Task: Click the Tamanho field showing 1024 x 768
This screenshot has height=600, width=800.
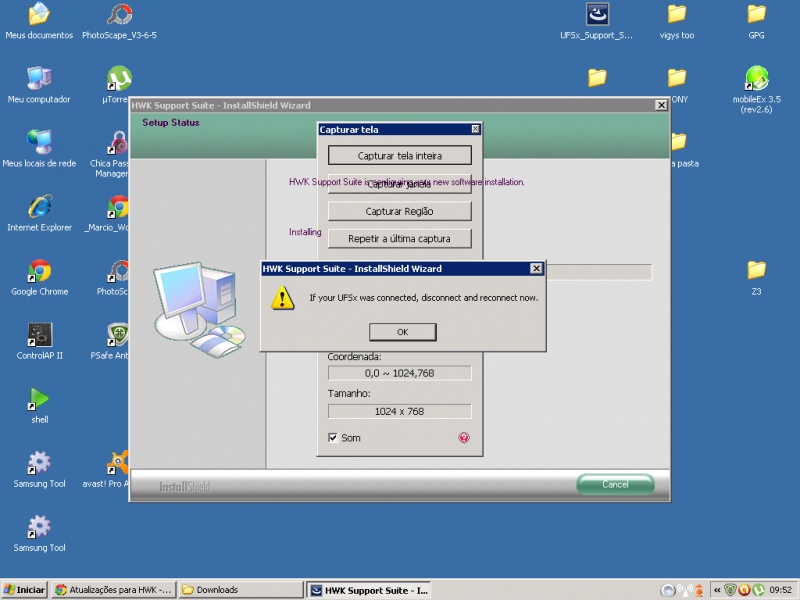Action: 399,412
